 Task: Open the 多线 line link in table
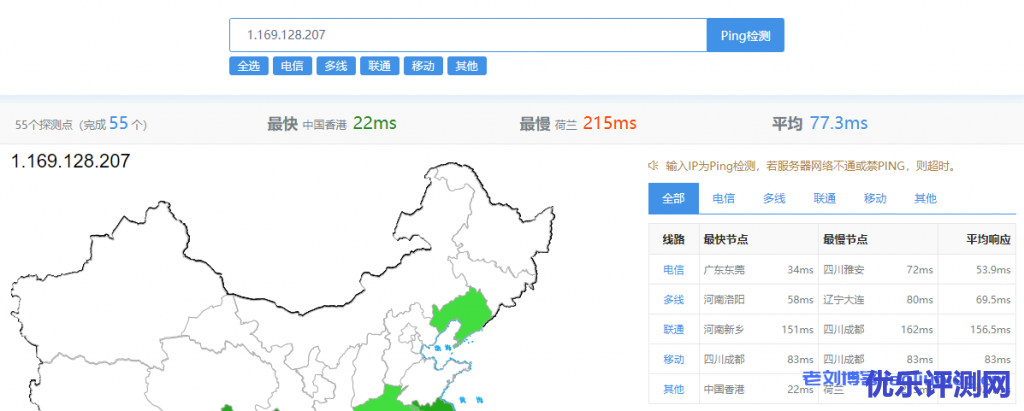pyautogui.click(x=673, y=300)
